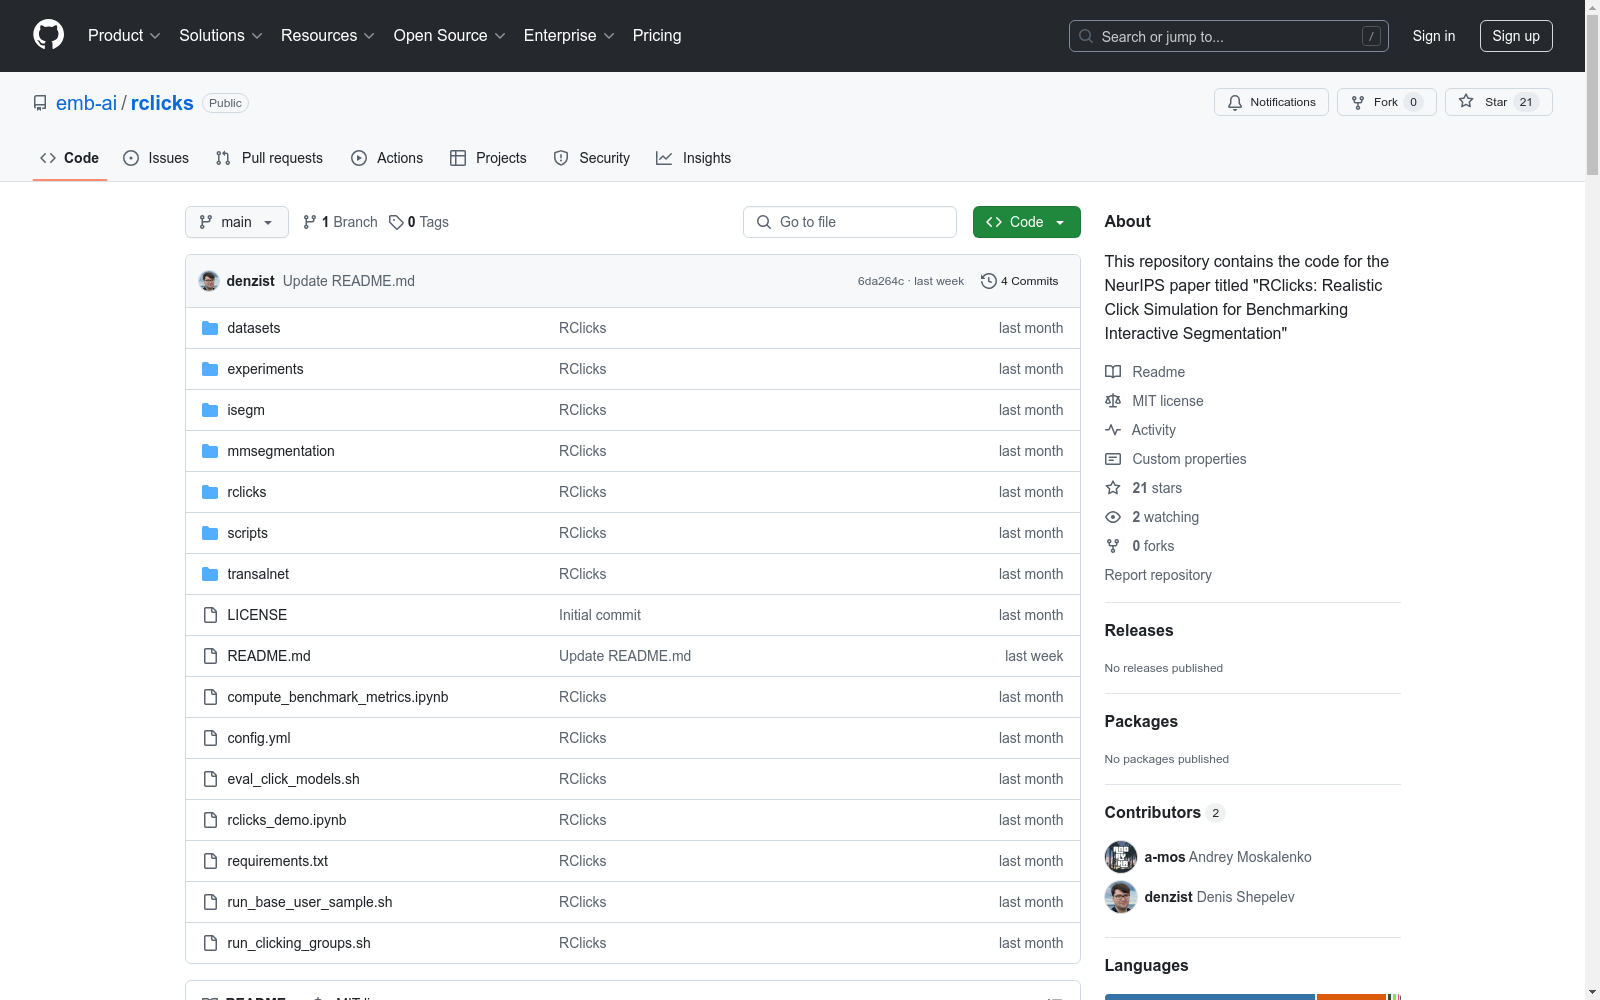Click the README.md file icon
Image resolution: width=1600 pixels, height=1000 pixels.
[x=210, y=656]
